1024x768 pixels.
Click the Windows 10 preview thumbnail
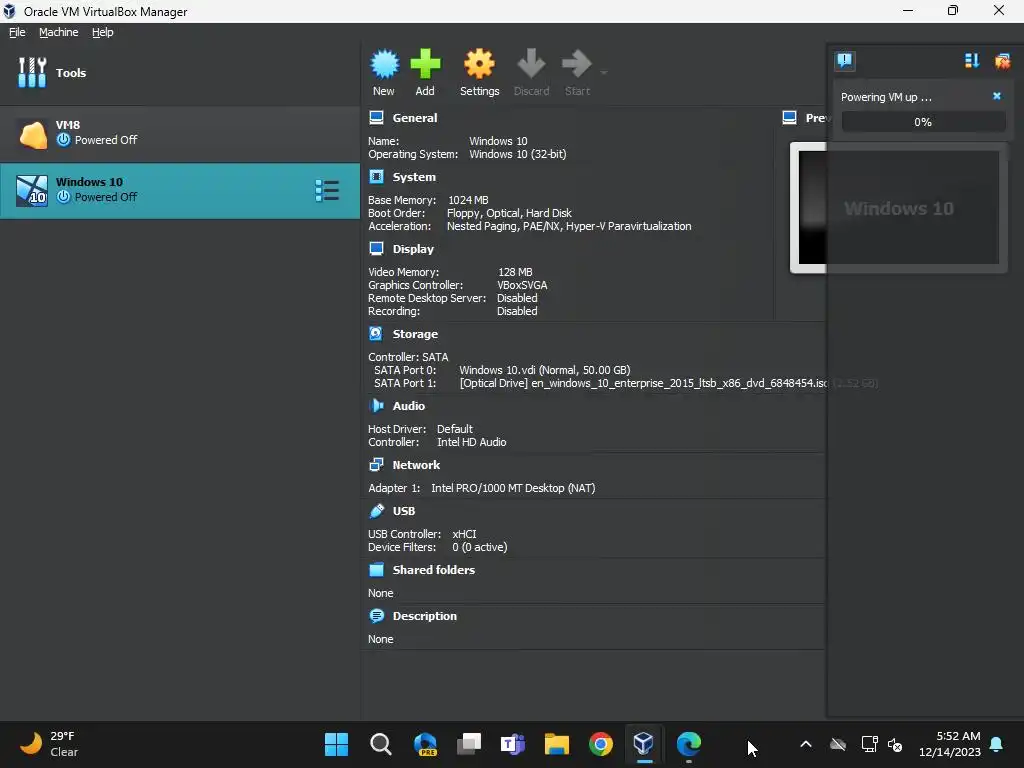[899, 208]
